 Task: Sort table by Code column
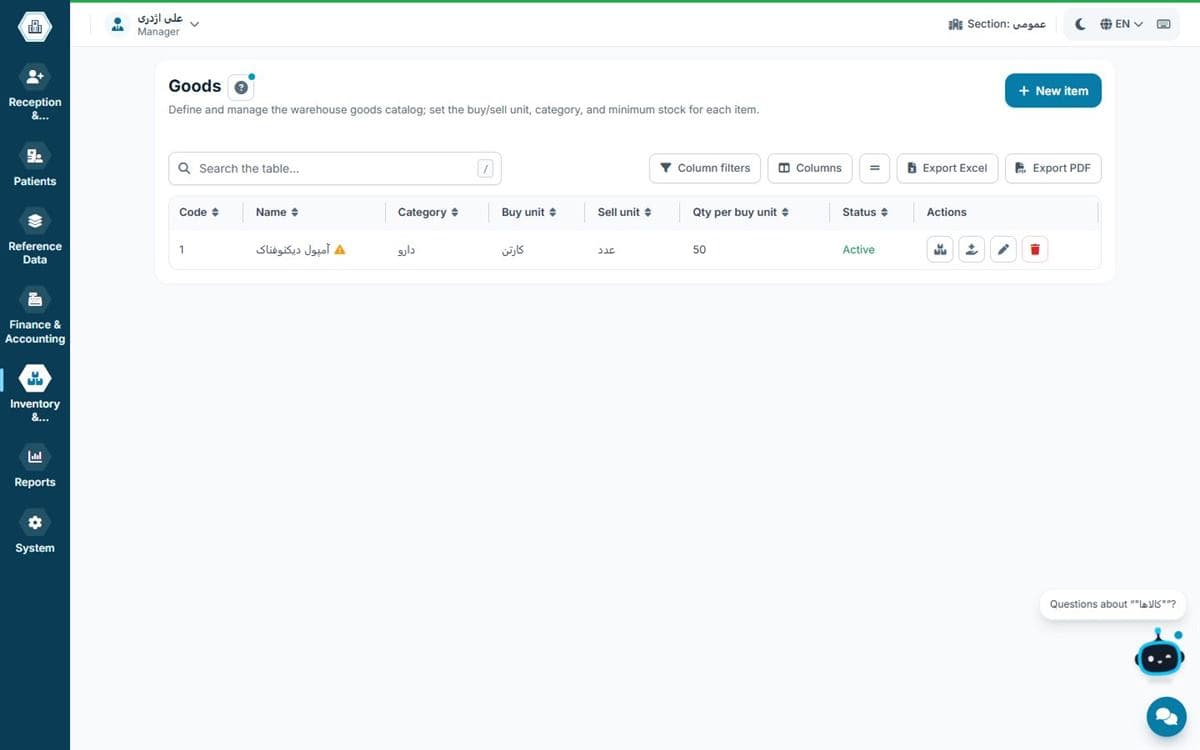coord(198,212)
